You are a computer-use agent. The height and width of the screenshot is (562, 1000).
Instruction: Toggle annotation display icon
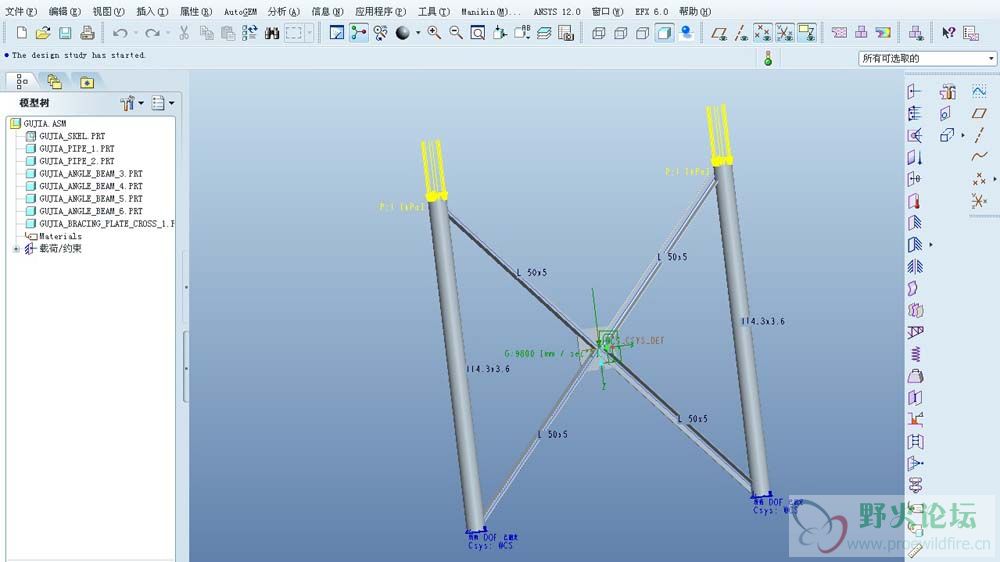tap(806, 33)
